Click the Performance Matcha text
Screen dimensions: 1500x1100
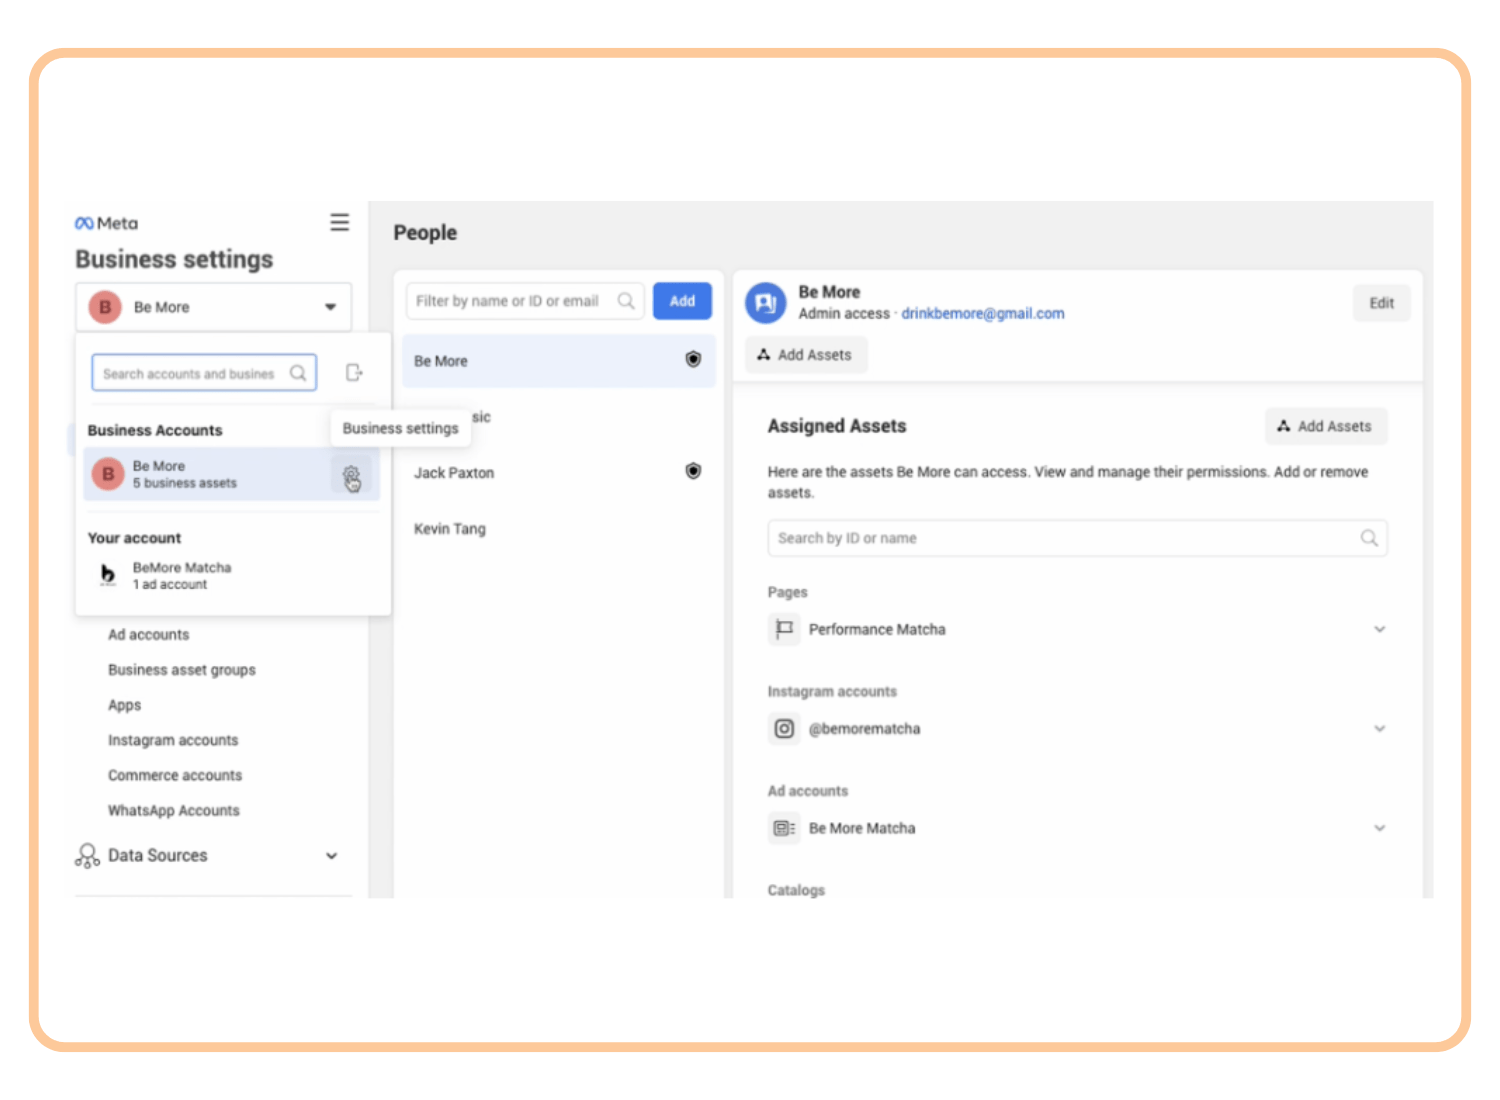pyautogui.click(x=877, y=629)
